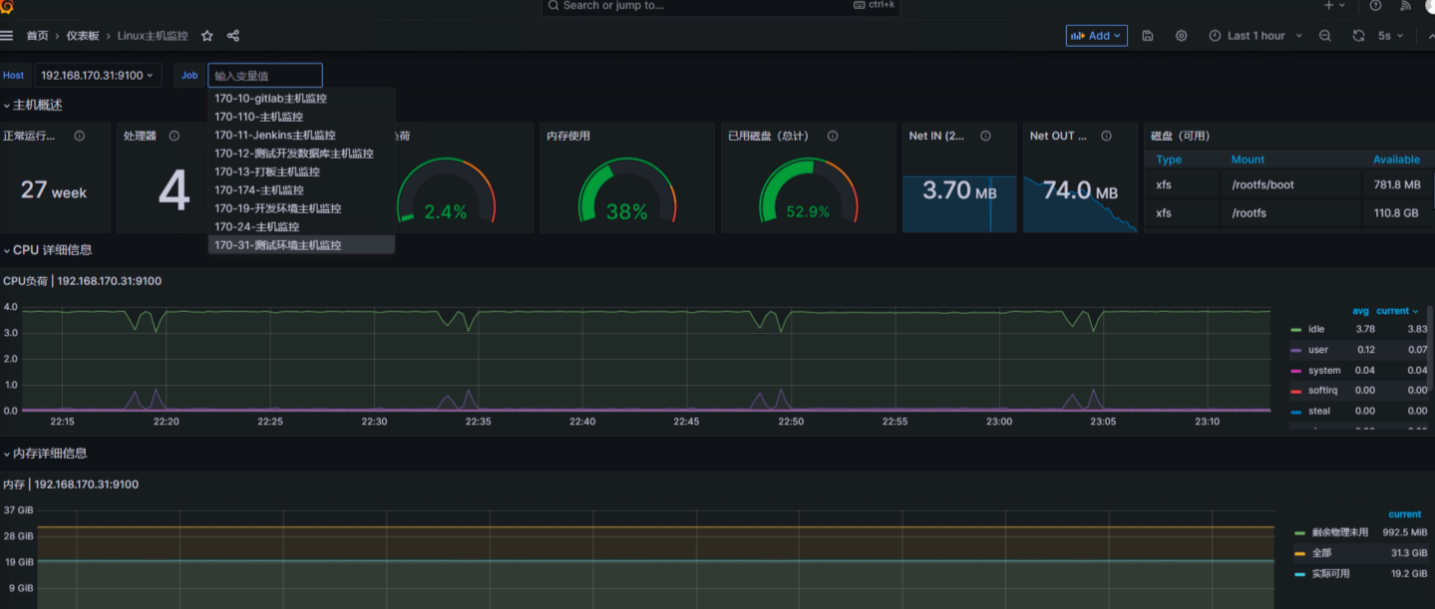Show info for 已用磁盘（总计）panel
The width and height of the screenshot is (1435, 609).
(832, 136)
